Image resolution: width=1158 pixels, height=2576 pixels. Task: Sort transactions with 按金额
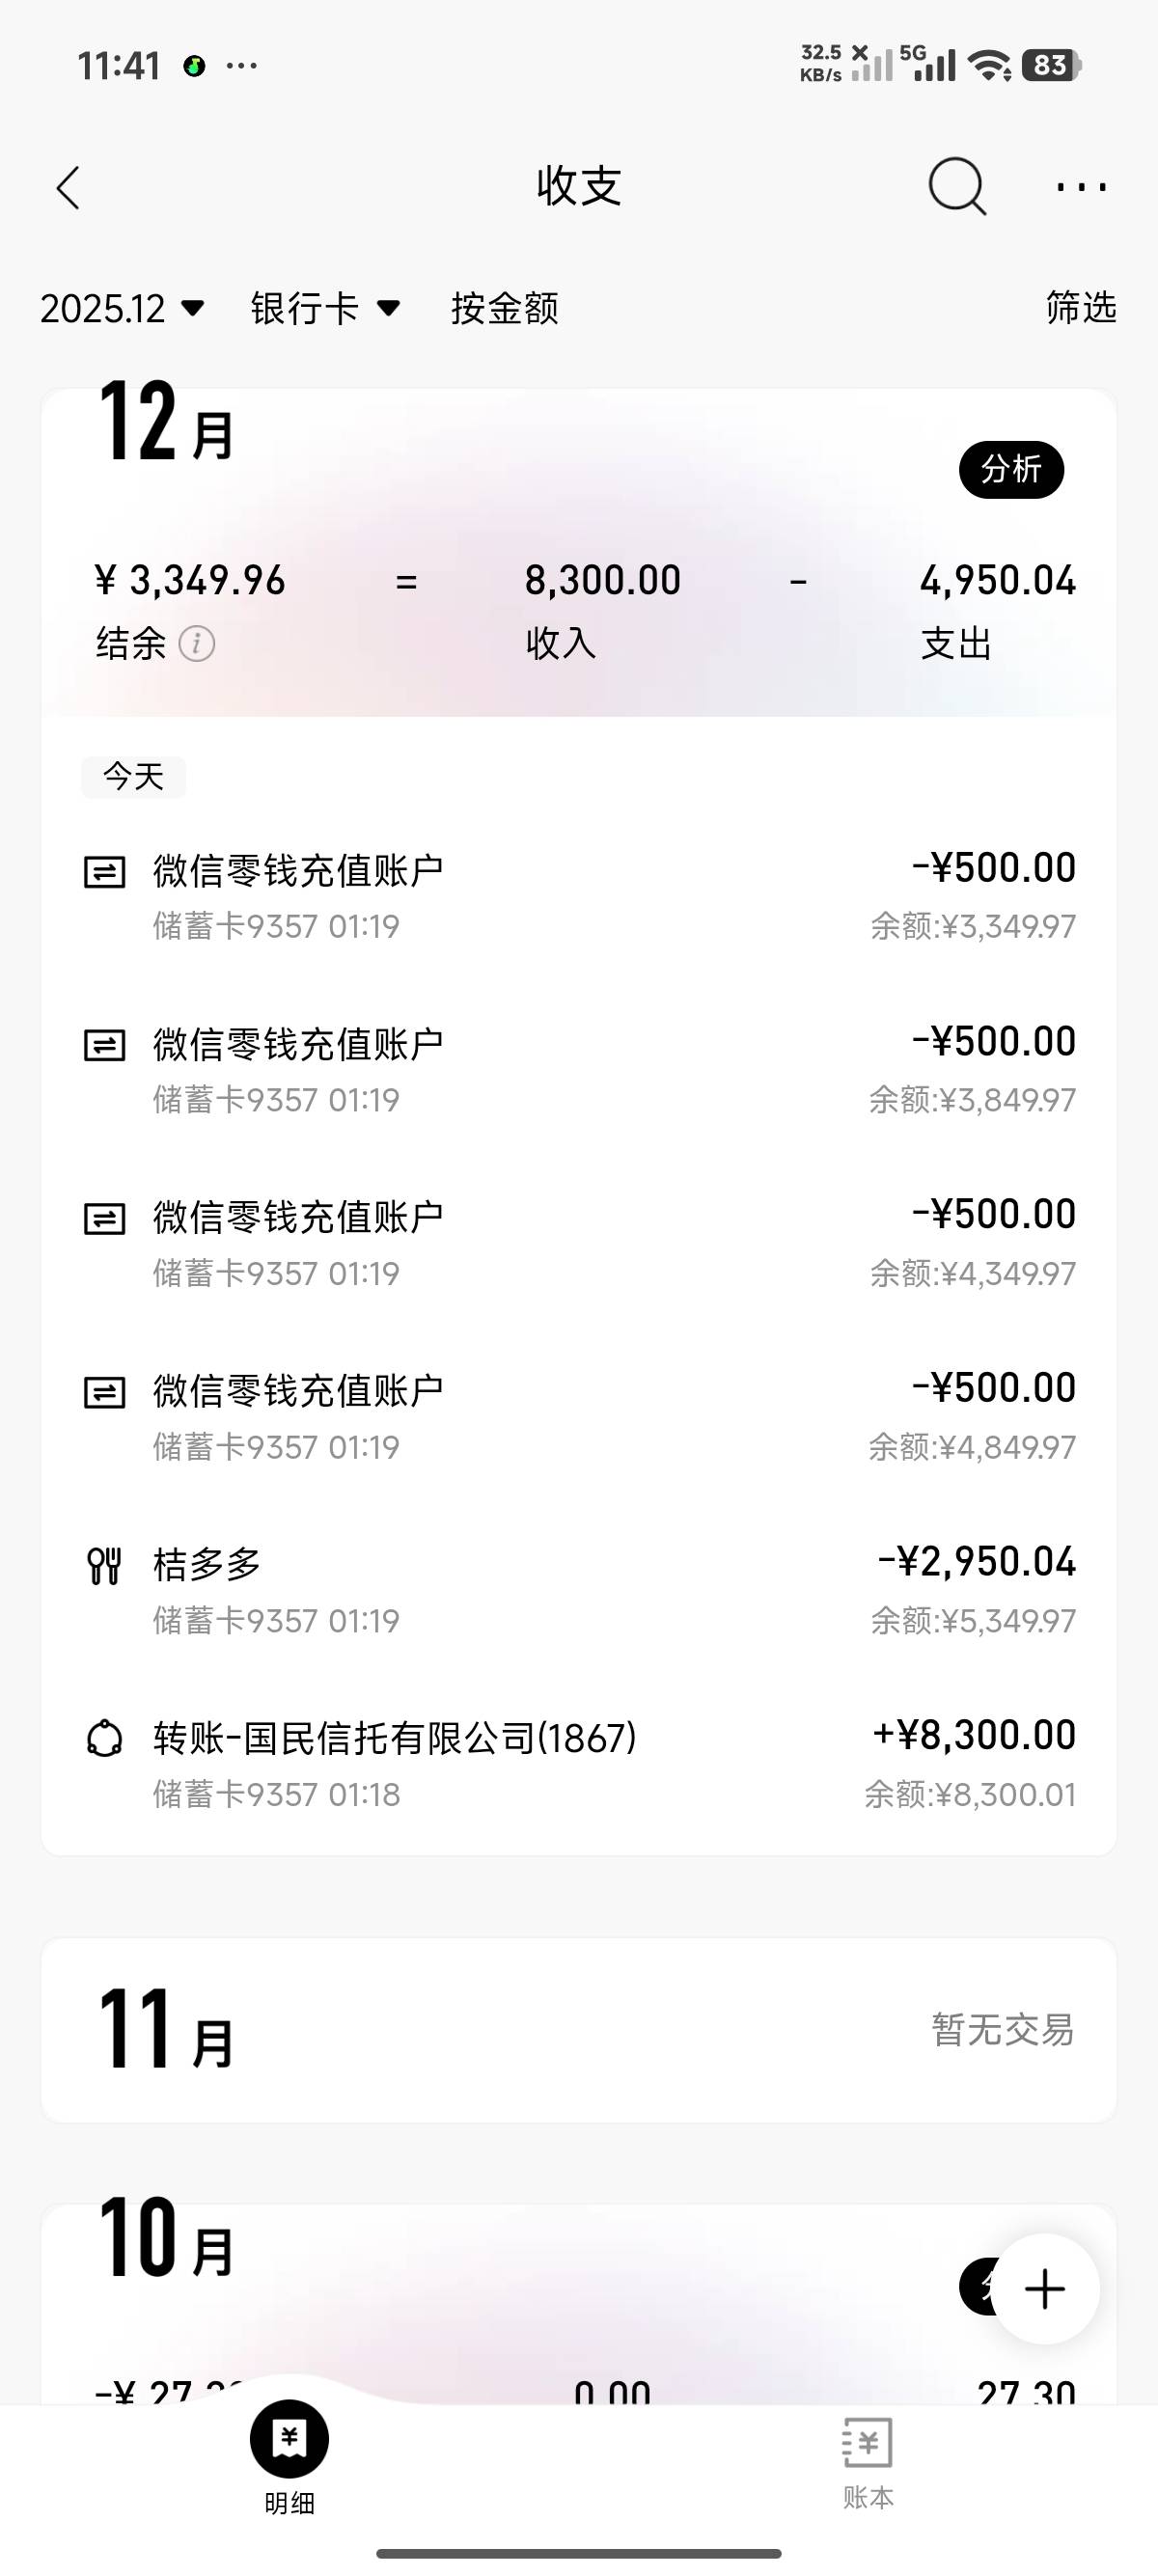tap(504, 308)
